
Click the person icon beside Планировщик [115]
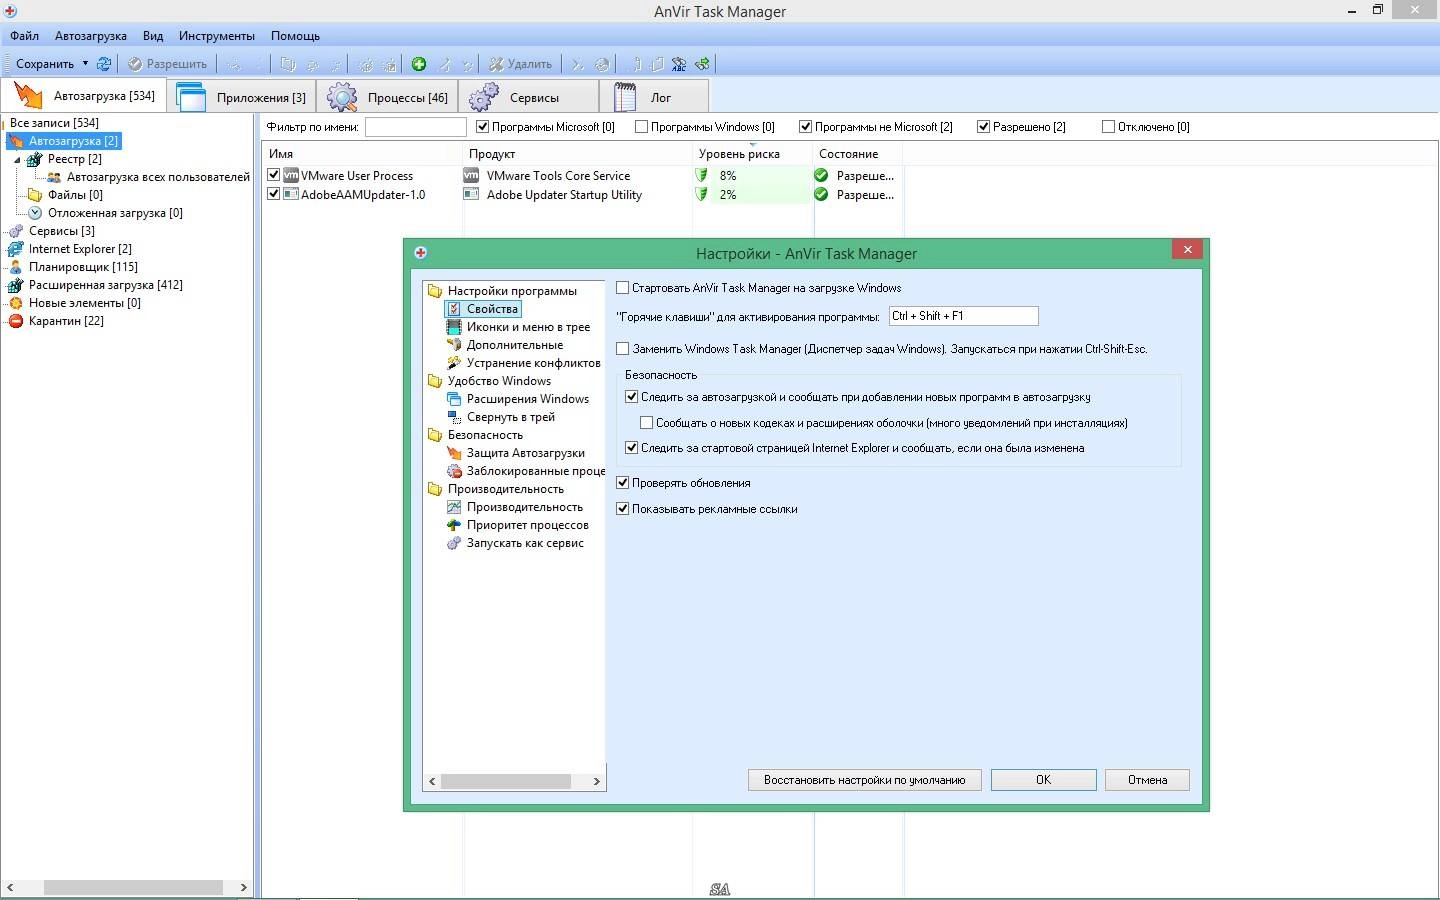coord(16,267)
